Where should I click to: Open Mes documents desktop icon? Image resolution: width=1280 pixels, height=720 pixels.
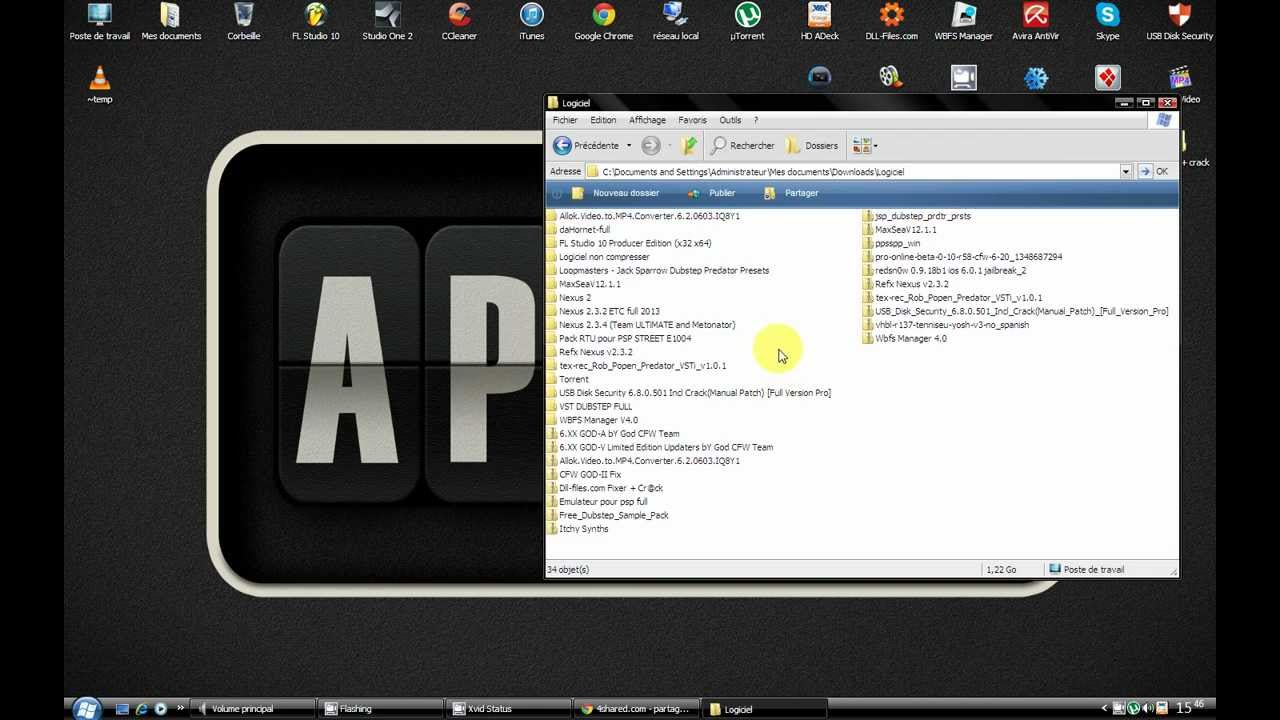point(171,22)
